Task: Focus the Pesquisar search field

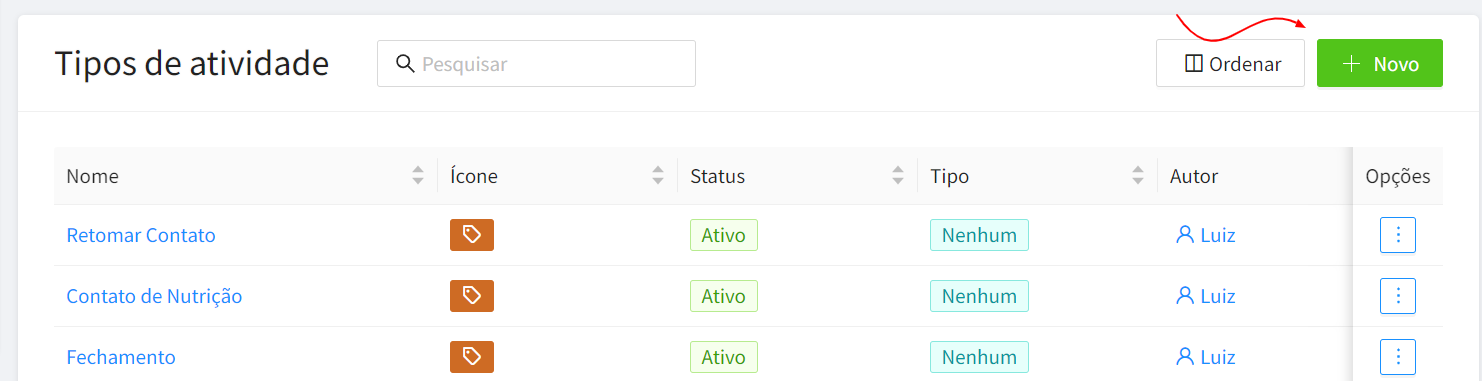Action: tap(536, 64)
